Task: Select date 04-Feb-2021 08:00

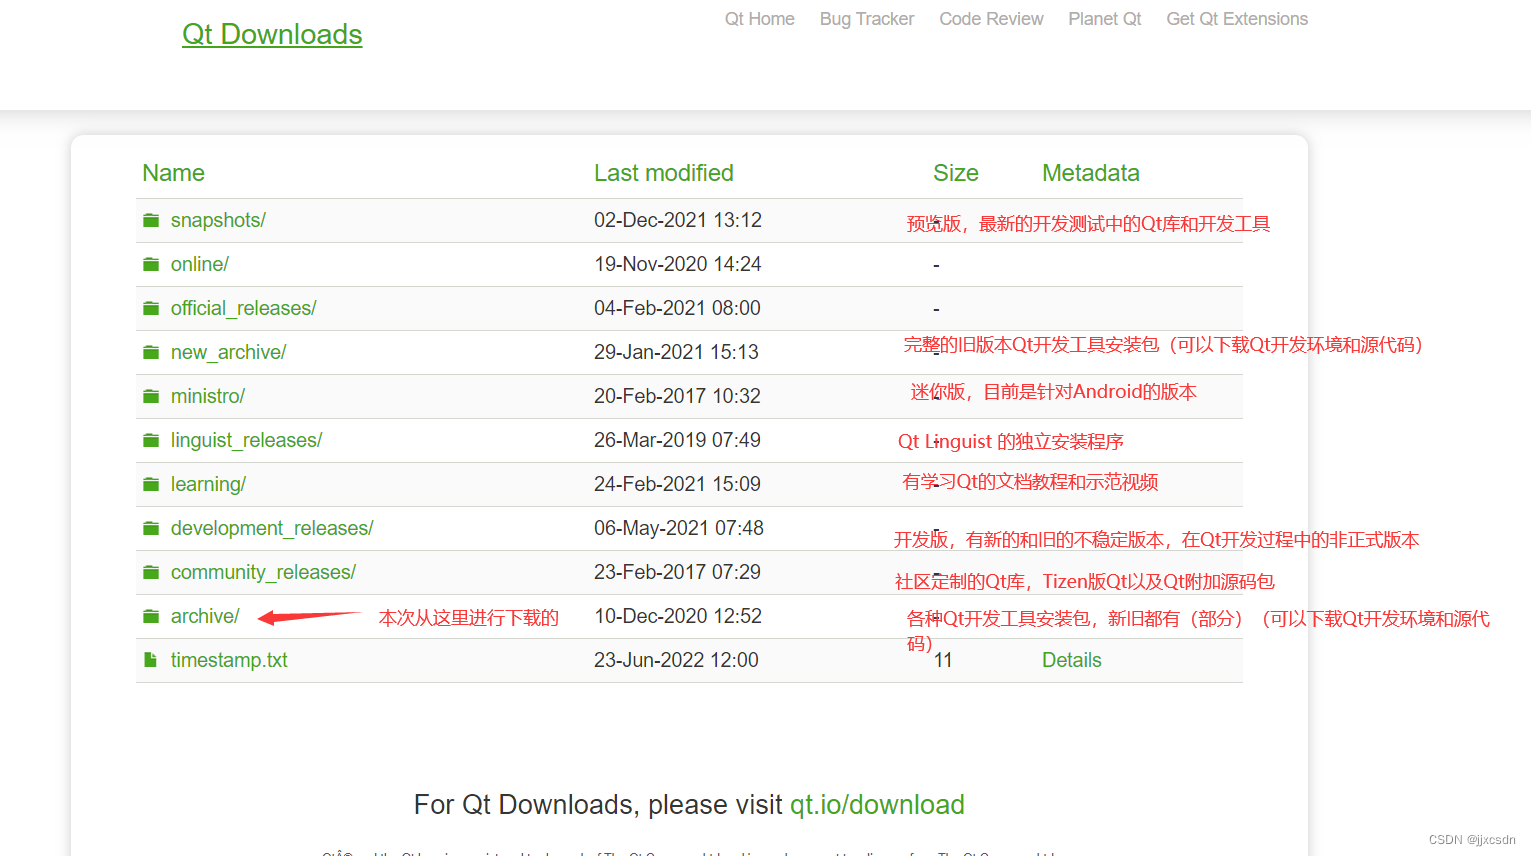Action: pyautogui.click(x=677, y=308)
